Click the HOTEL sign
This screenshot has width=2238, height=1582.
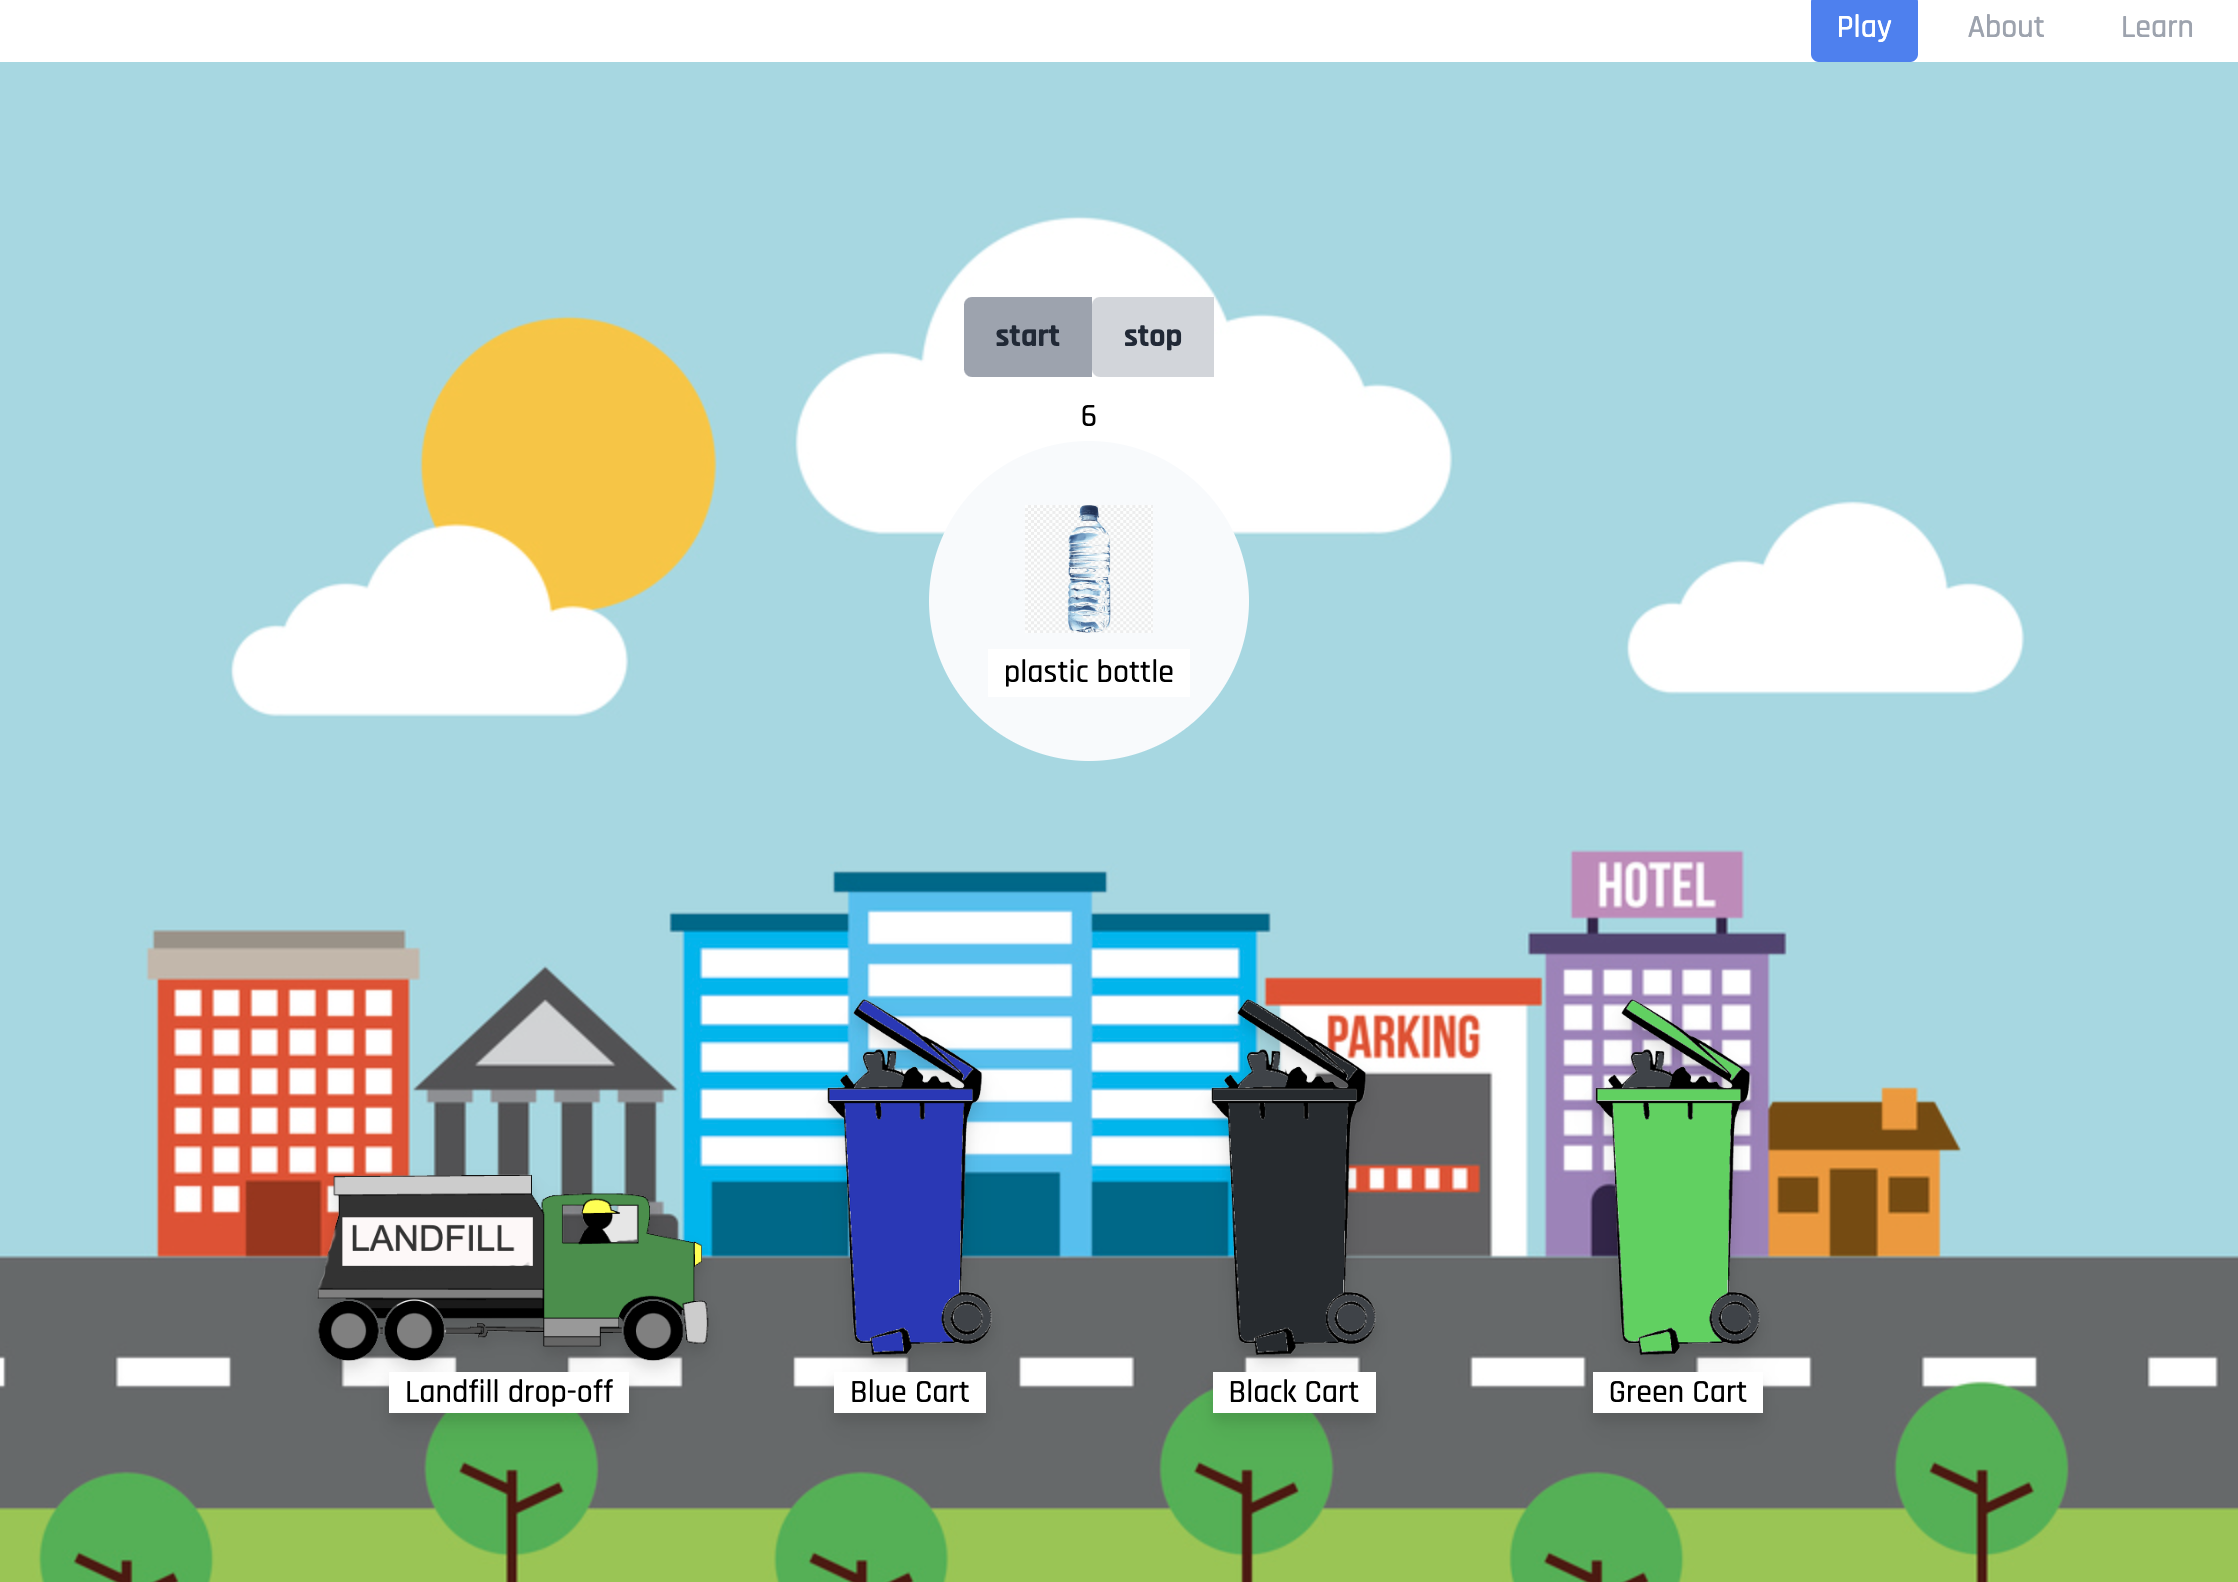tap(1656, 885)
